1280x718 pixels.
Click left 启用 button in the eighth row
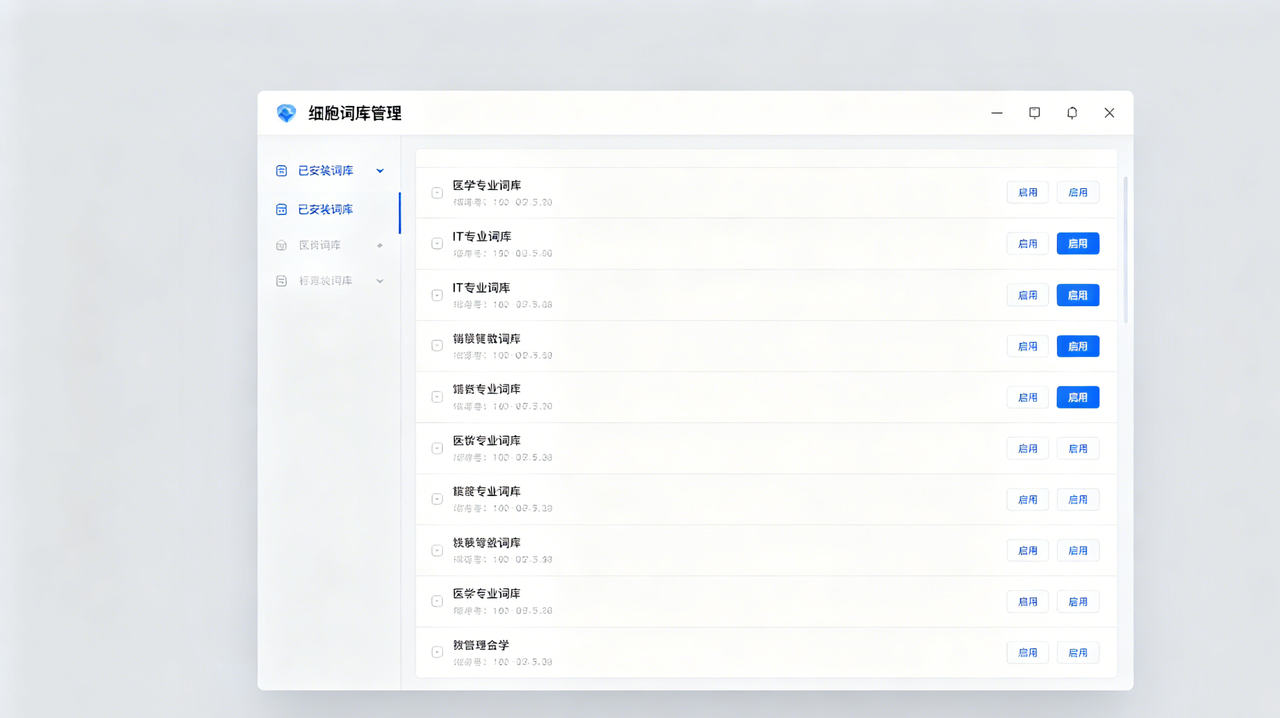click(1028, 550)
